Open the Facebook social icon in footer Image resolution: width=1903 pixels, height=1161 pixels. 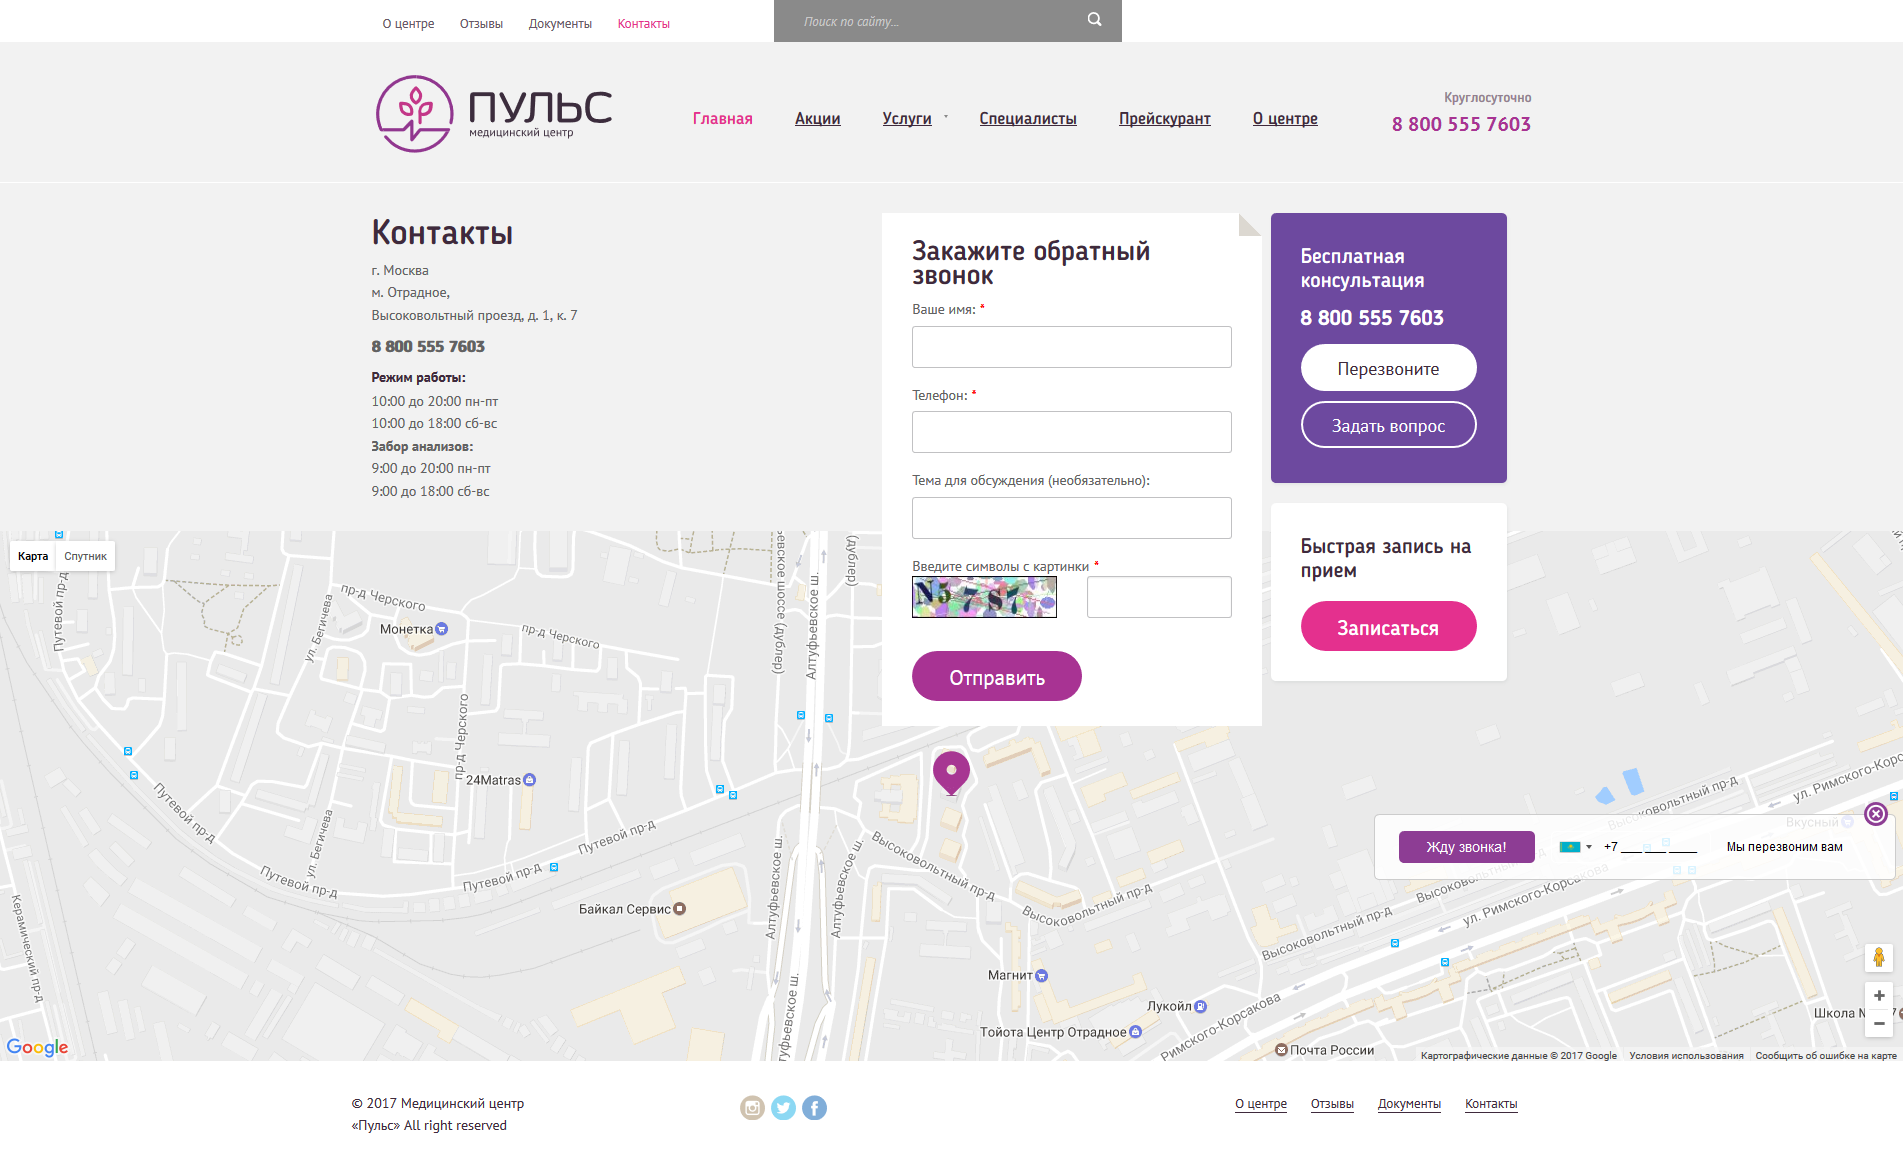point(814,1107)
